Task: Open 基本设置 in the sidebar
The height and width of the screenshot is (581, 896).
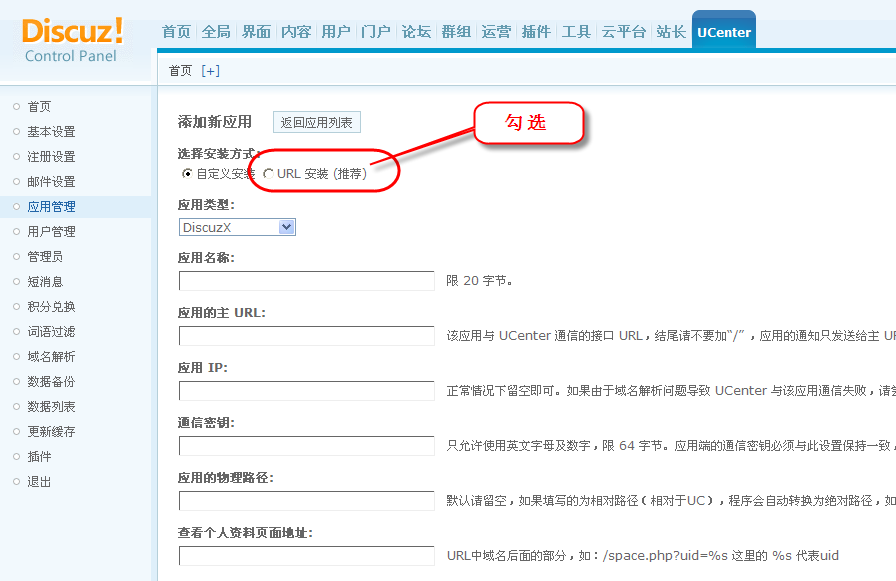Action: [51, 132]
